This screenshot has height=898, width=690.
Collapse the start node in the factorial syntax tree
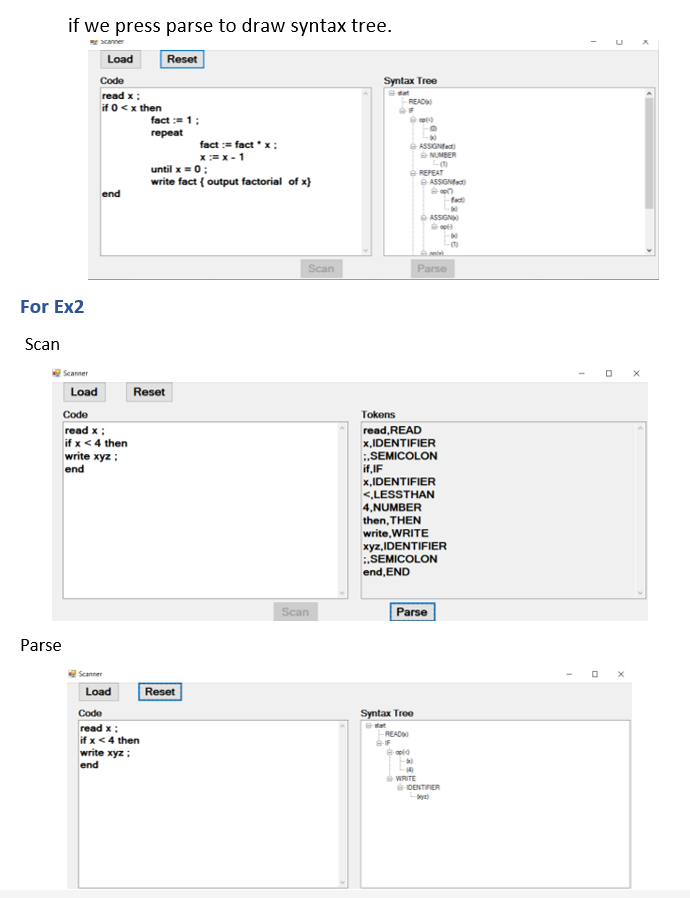[x=392, y=93]
